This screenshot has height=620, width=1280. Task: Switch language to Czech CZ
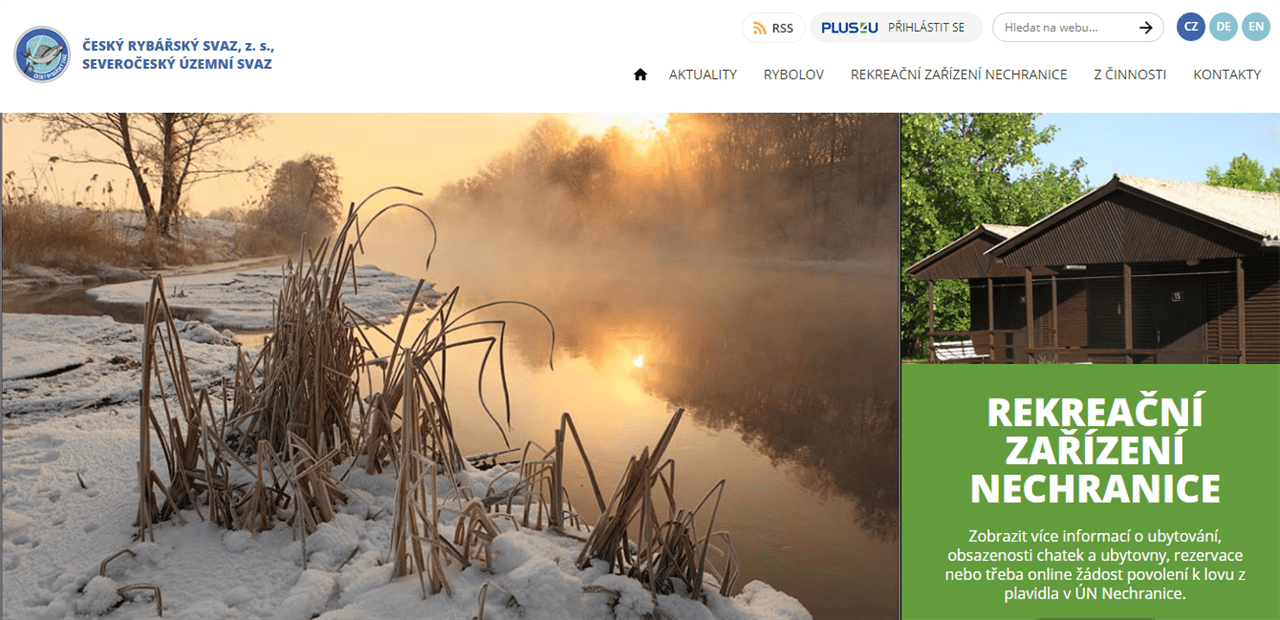tap(1190, 27)
